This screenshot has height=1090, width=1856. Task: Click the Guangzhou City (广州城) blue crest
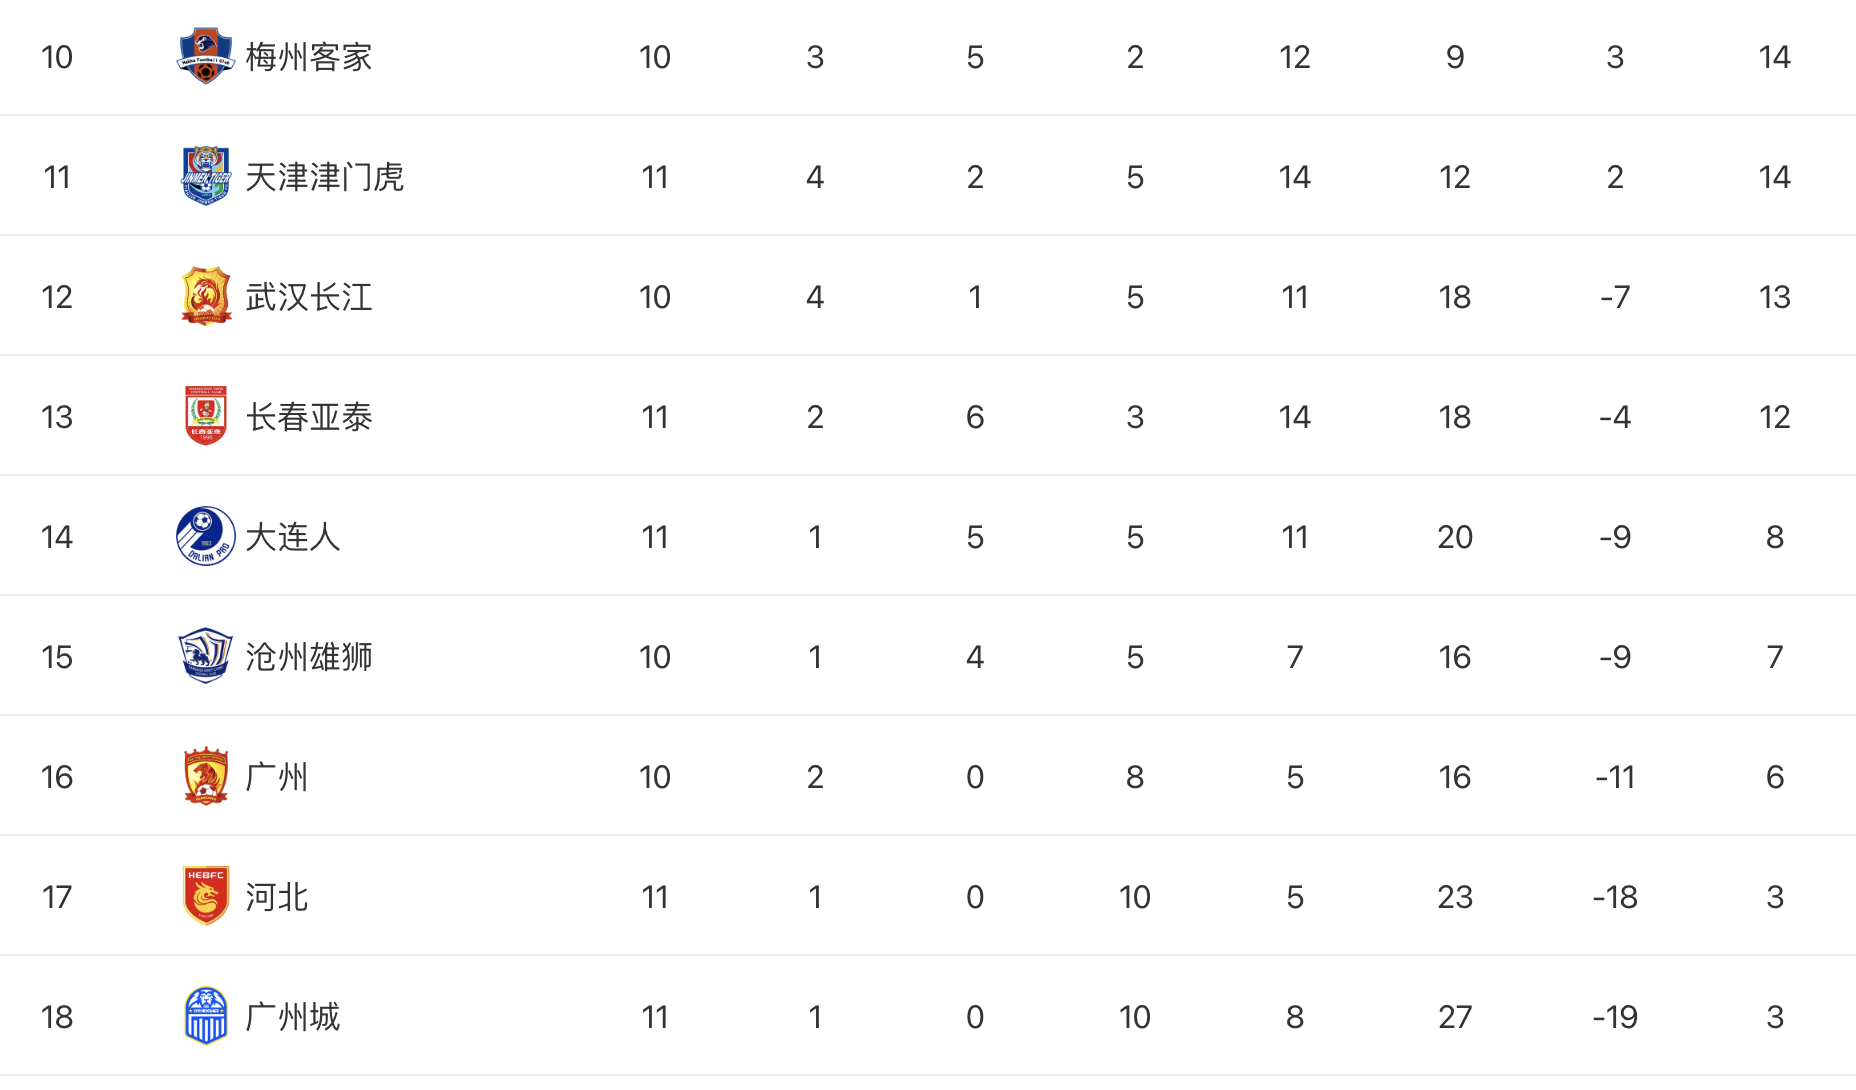(206, 1016)
